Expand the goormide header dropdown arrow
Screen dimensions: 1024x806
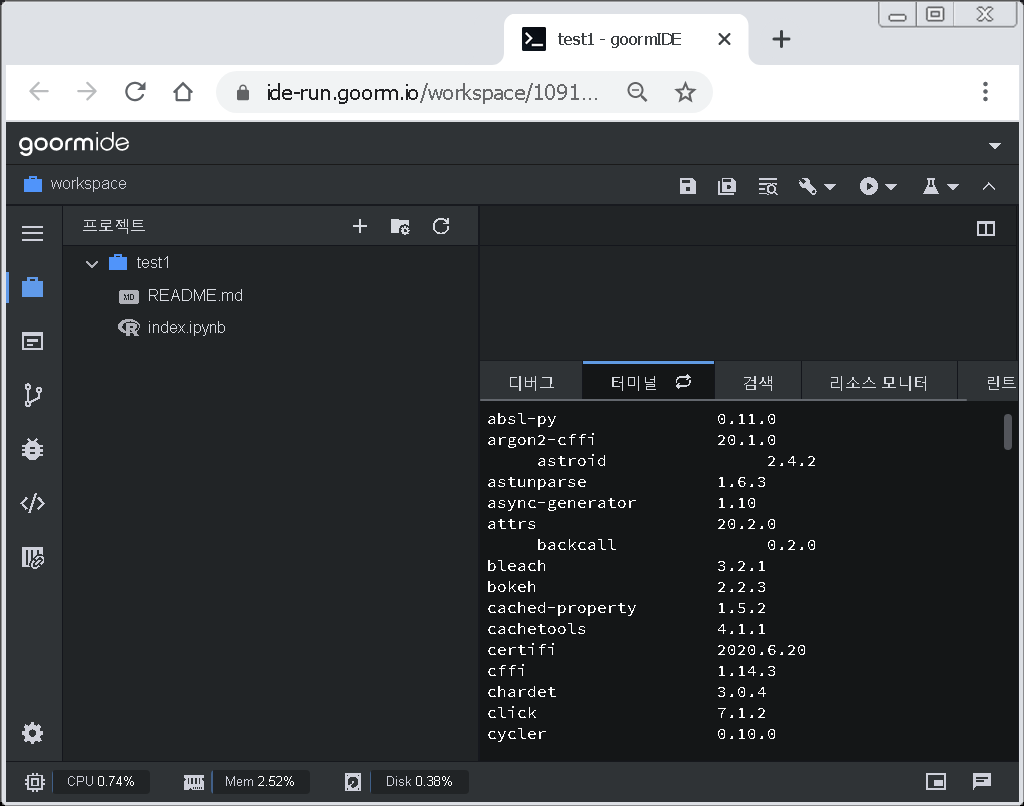(x=995, y=146)
